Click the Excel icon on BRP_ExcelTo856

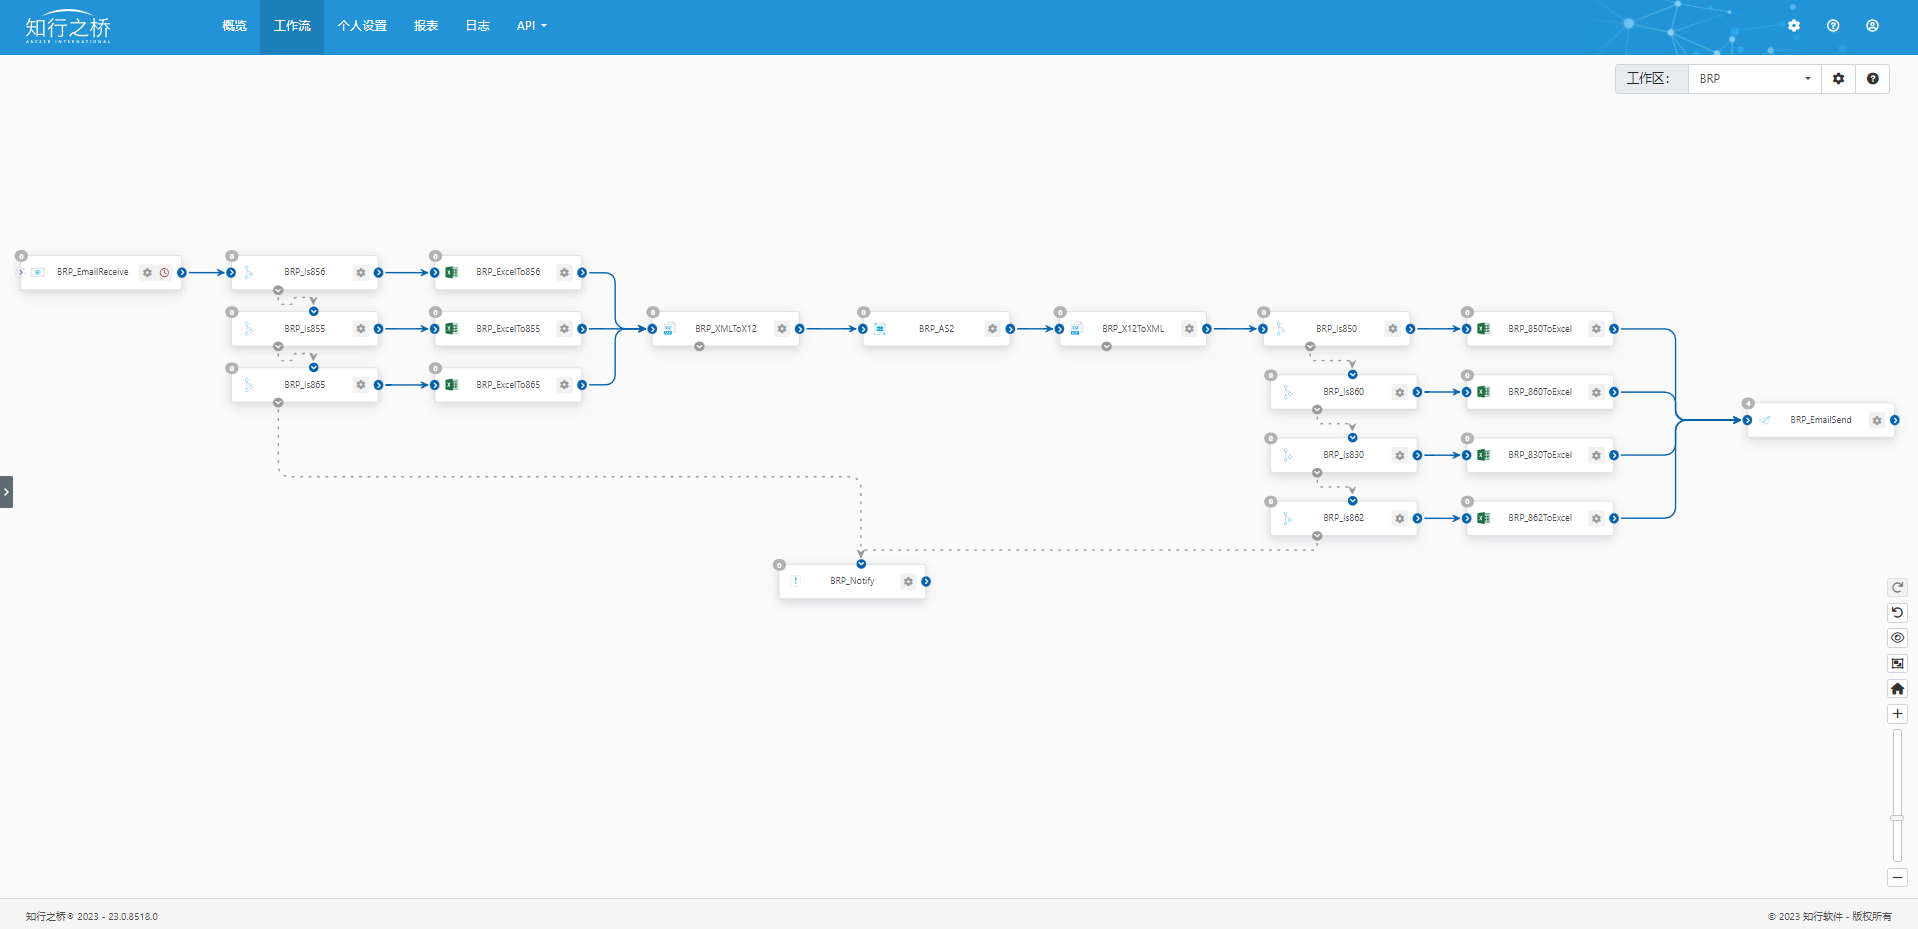452,272
